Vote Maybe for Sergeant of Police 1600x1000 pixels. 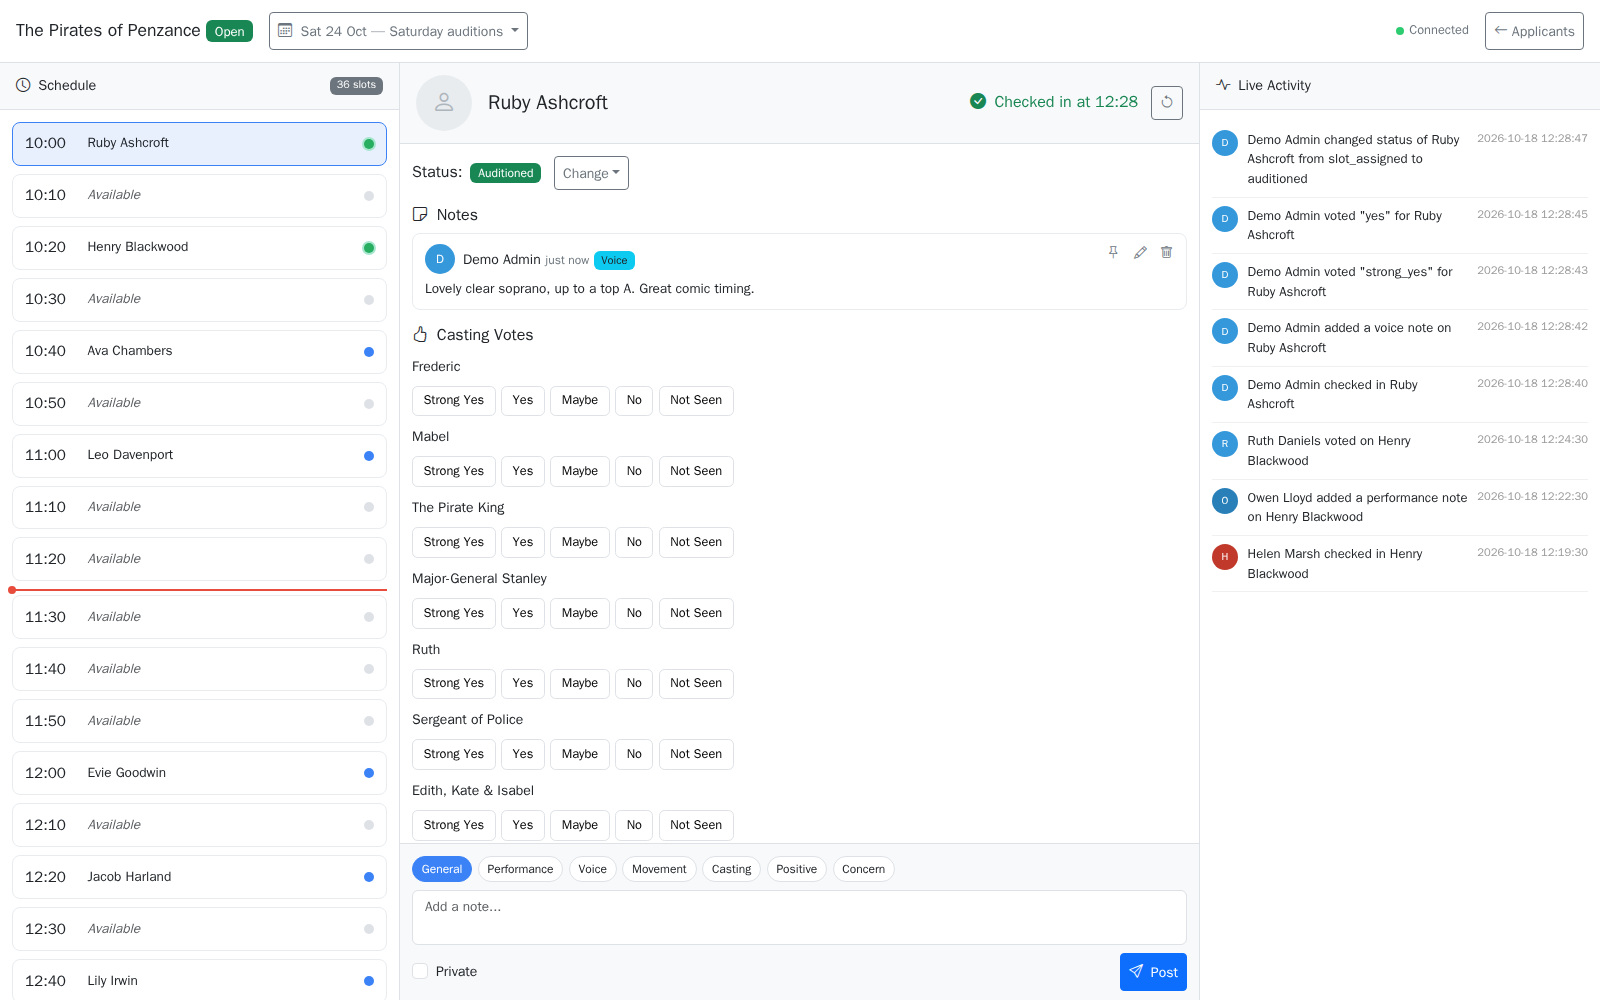pyautogui.click(x=580, y=754)
